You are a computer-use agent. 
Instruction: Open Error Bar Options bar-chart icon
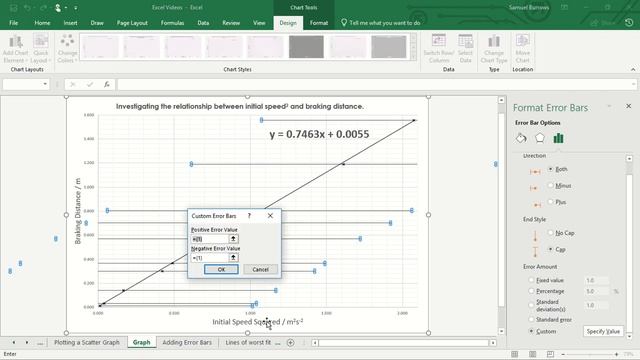558,138
